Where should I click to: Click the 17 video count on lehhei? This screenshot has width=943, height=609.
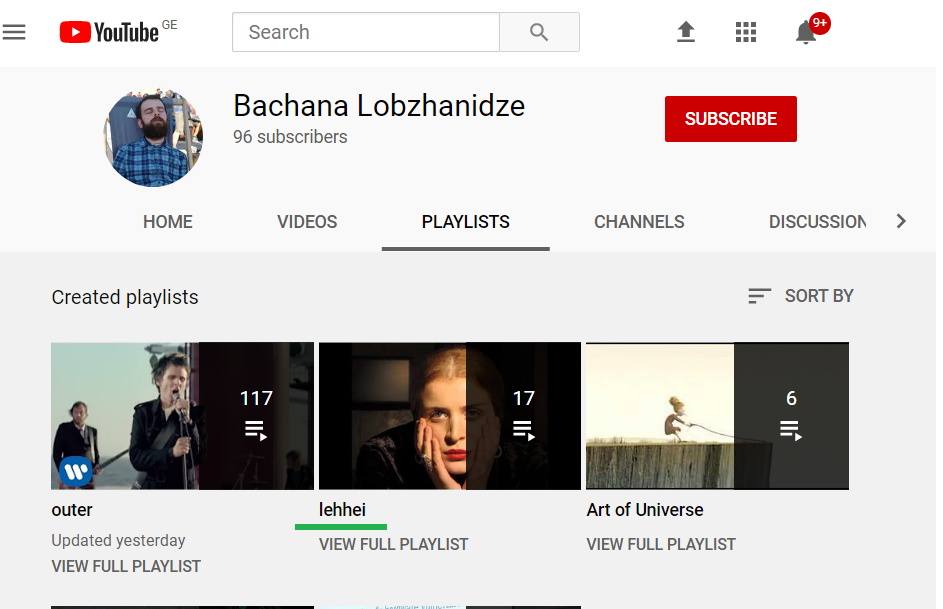tap(524, 398)
